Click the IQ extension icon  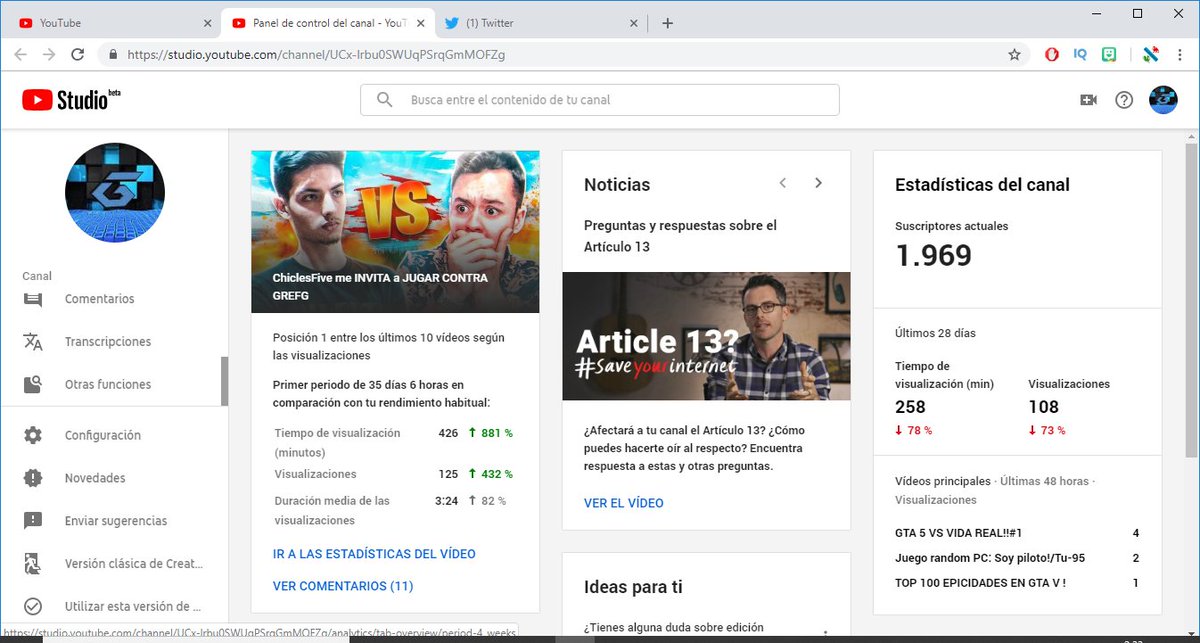(1080, 55)
